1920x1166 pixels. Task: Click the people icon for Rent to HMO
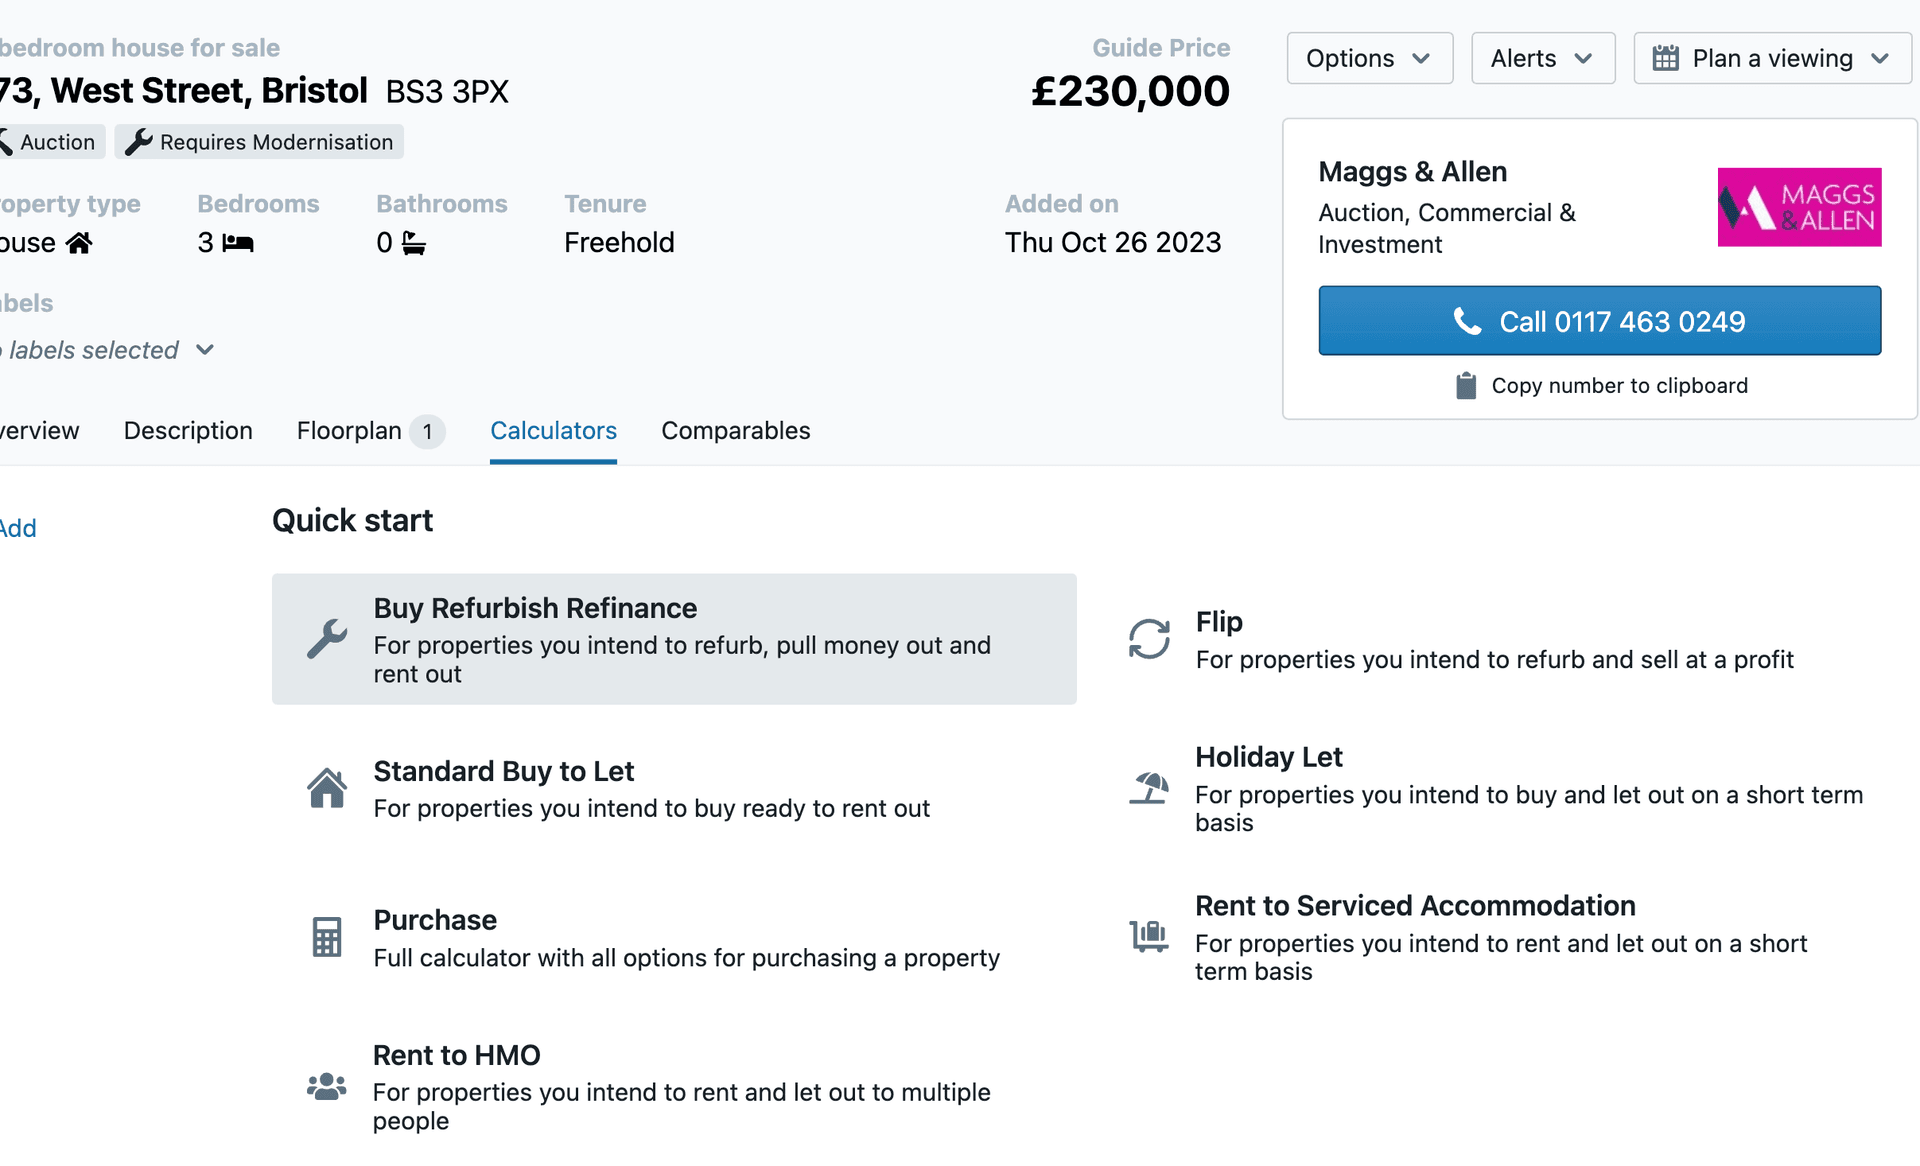[327, 1086]
